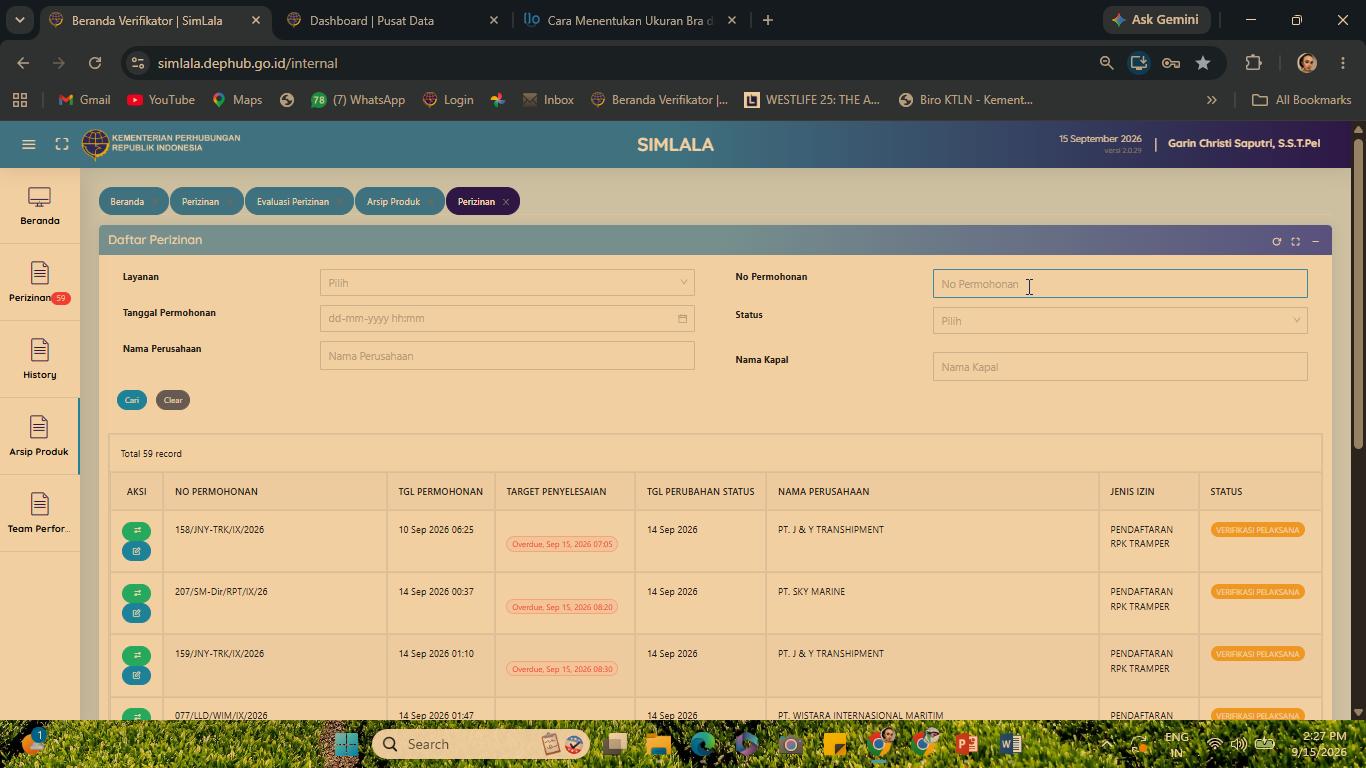Click green action icon for 158/JNY-TRK/IX/2026
Image resolution: width=1366 pixels, height=768 pixels.
pos(137,530)
